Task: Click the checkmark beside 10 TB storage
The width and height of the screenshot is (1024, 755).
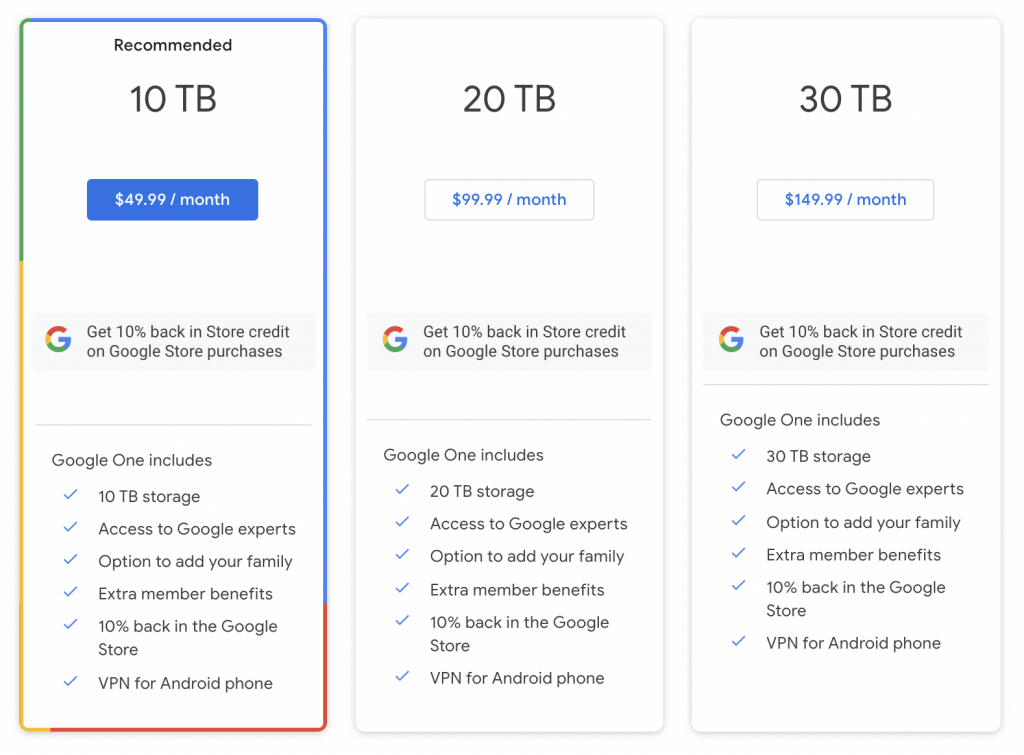Action: 70,496
